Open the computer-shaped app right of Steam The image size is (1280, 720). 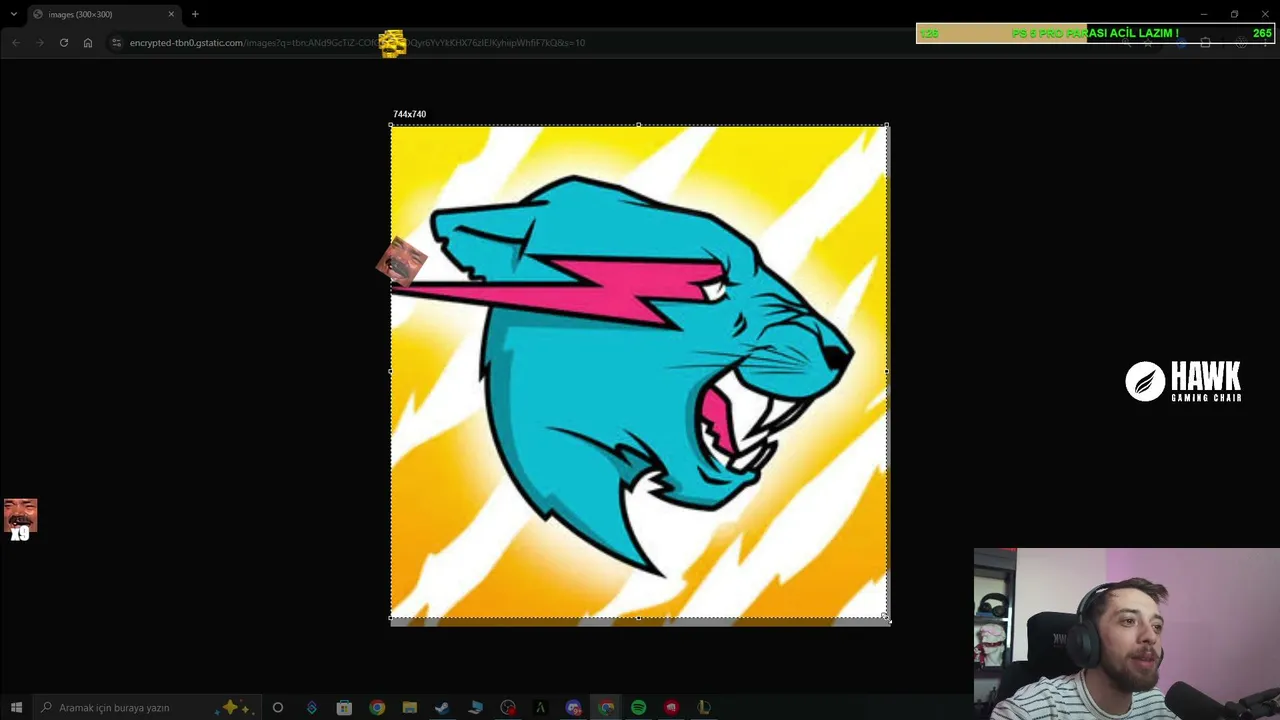[475, 708]
